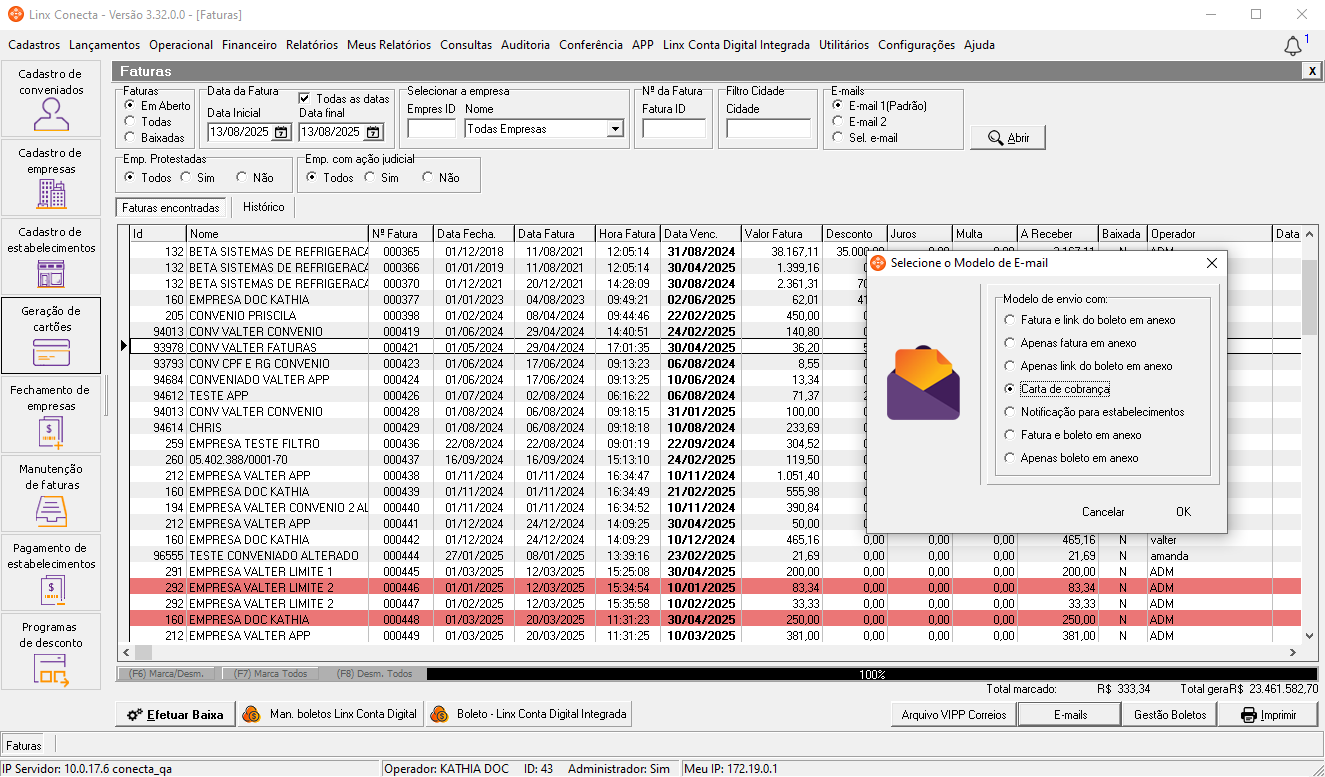Click the Empres ID input field
Image resolution: width=1325 pixels, height=777 pixels.
pyautogui.click(x=431, y=129)
